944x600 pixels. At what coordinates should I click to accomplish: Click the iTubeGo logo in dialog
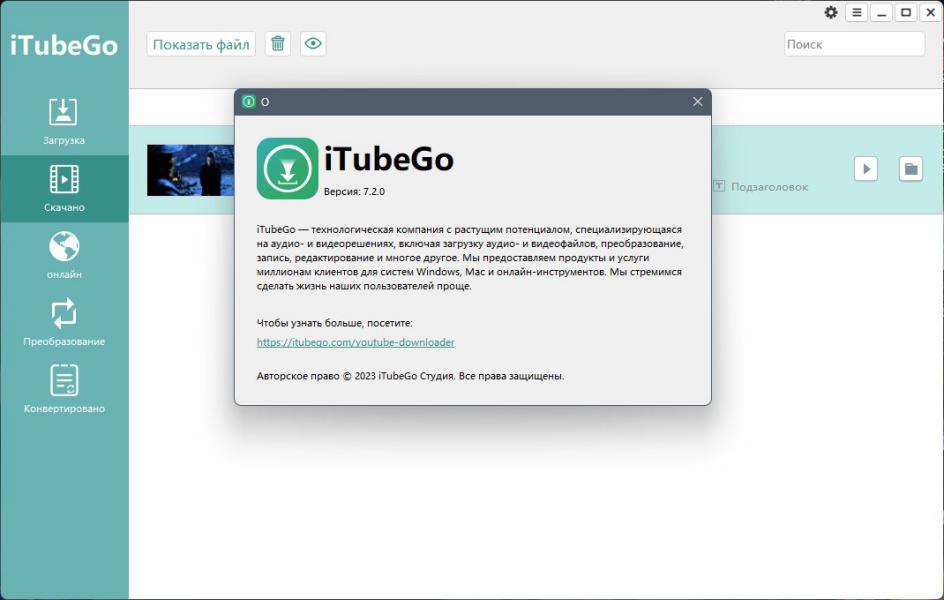click(287, 169)
